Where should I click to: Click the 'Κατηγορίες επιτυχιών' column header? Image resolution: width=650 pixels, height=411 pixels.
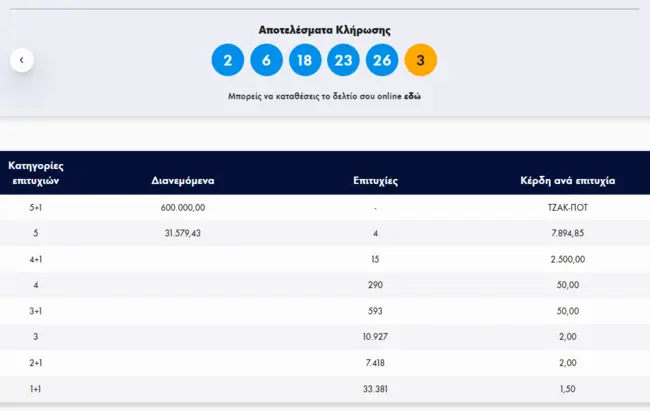pos(36,173)
